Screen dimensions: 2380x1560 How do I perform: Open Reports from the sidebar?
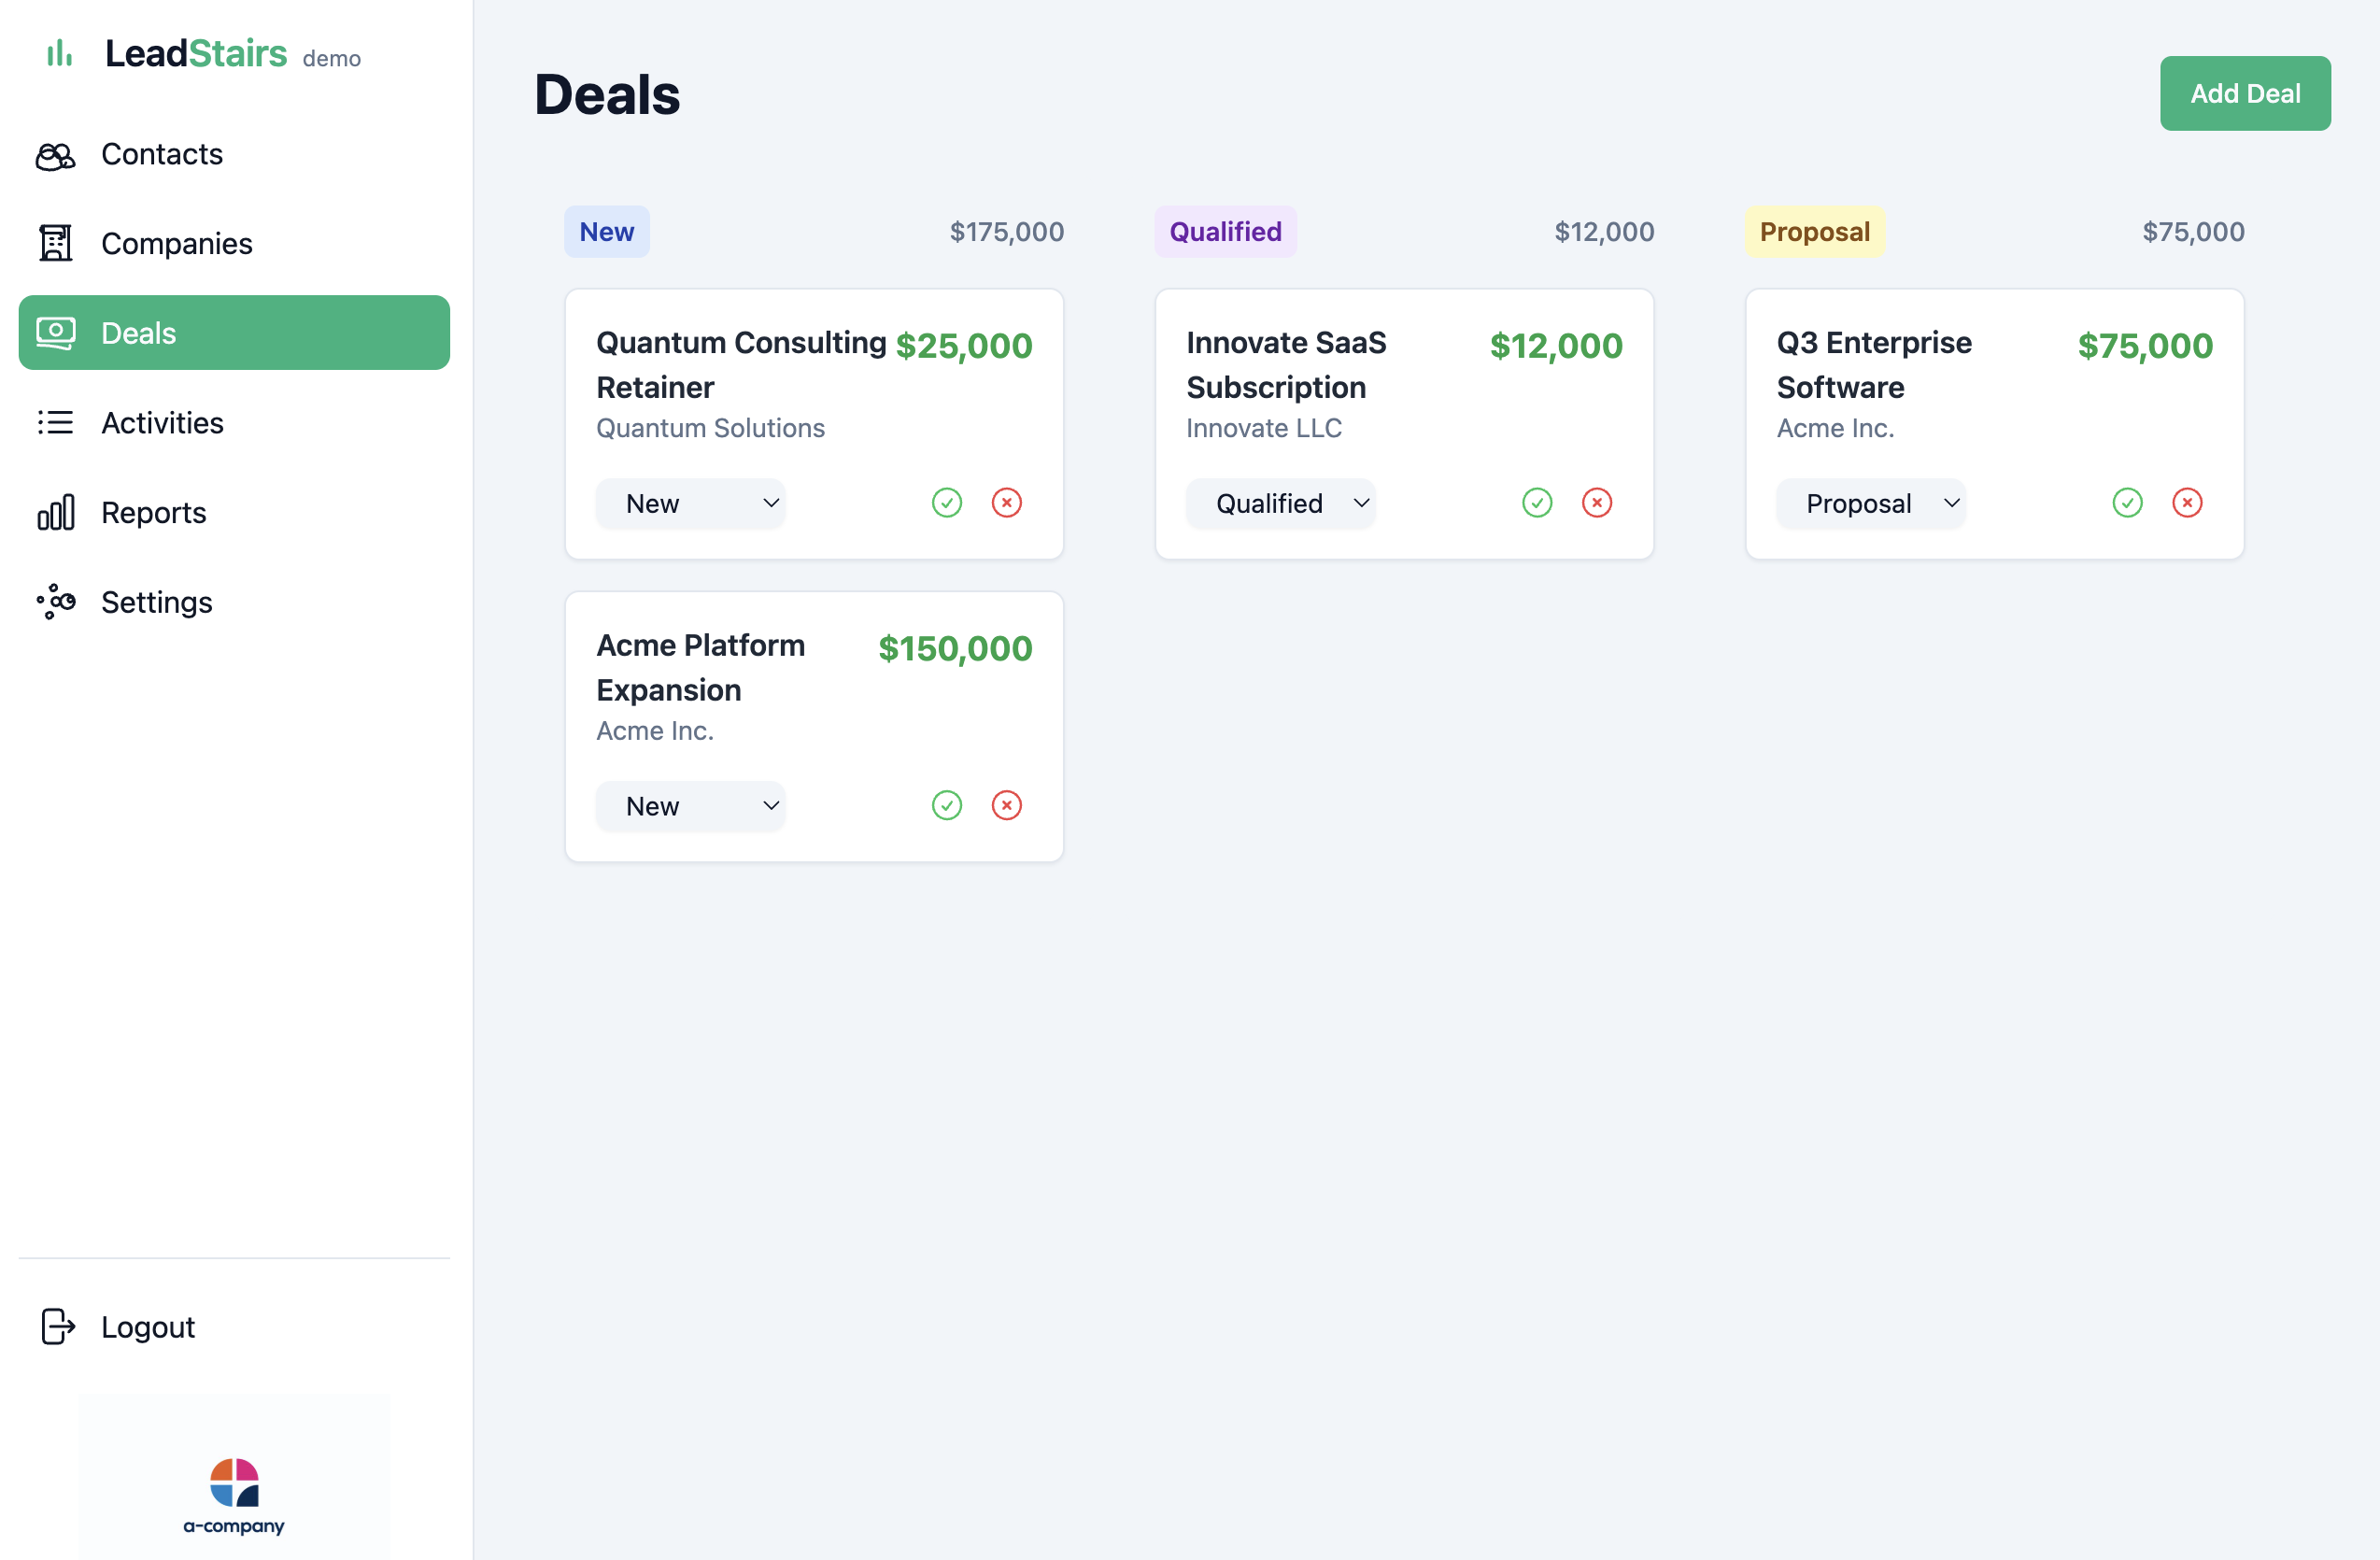pyautogui.click(x=153, y=513)
